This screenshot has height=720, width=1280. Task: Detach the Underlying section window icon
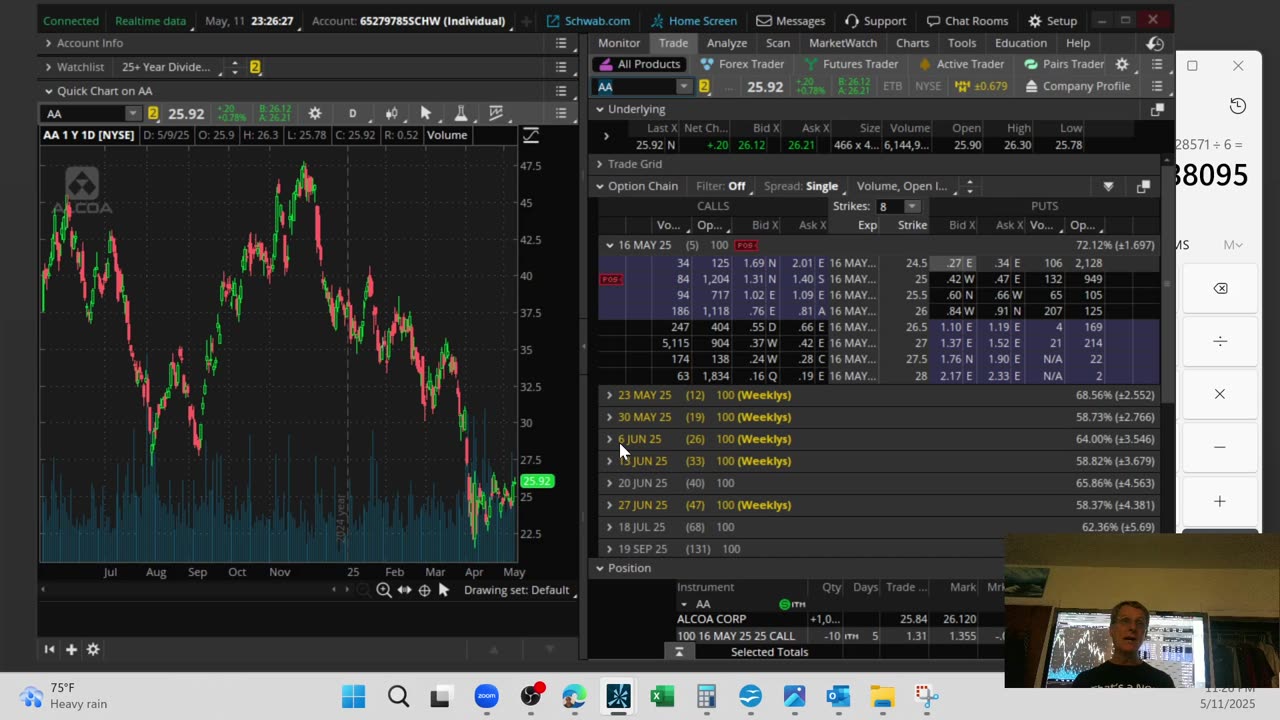1157,109
